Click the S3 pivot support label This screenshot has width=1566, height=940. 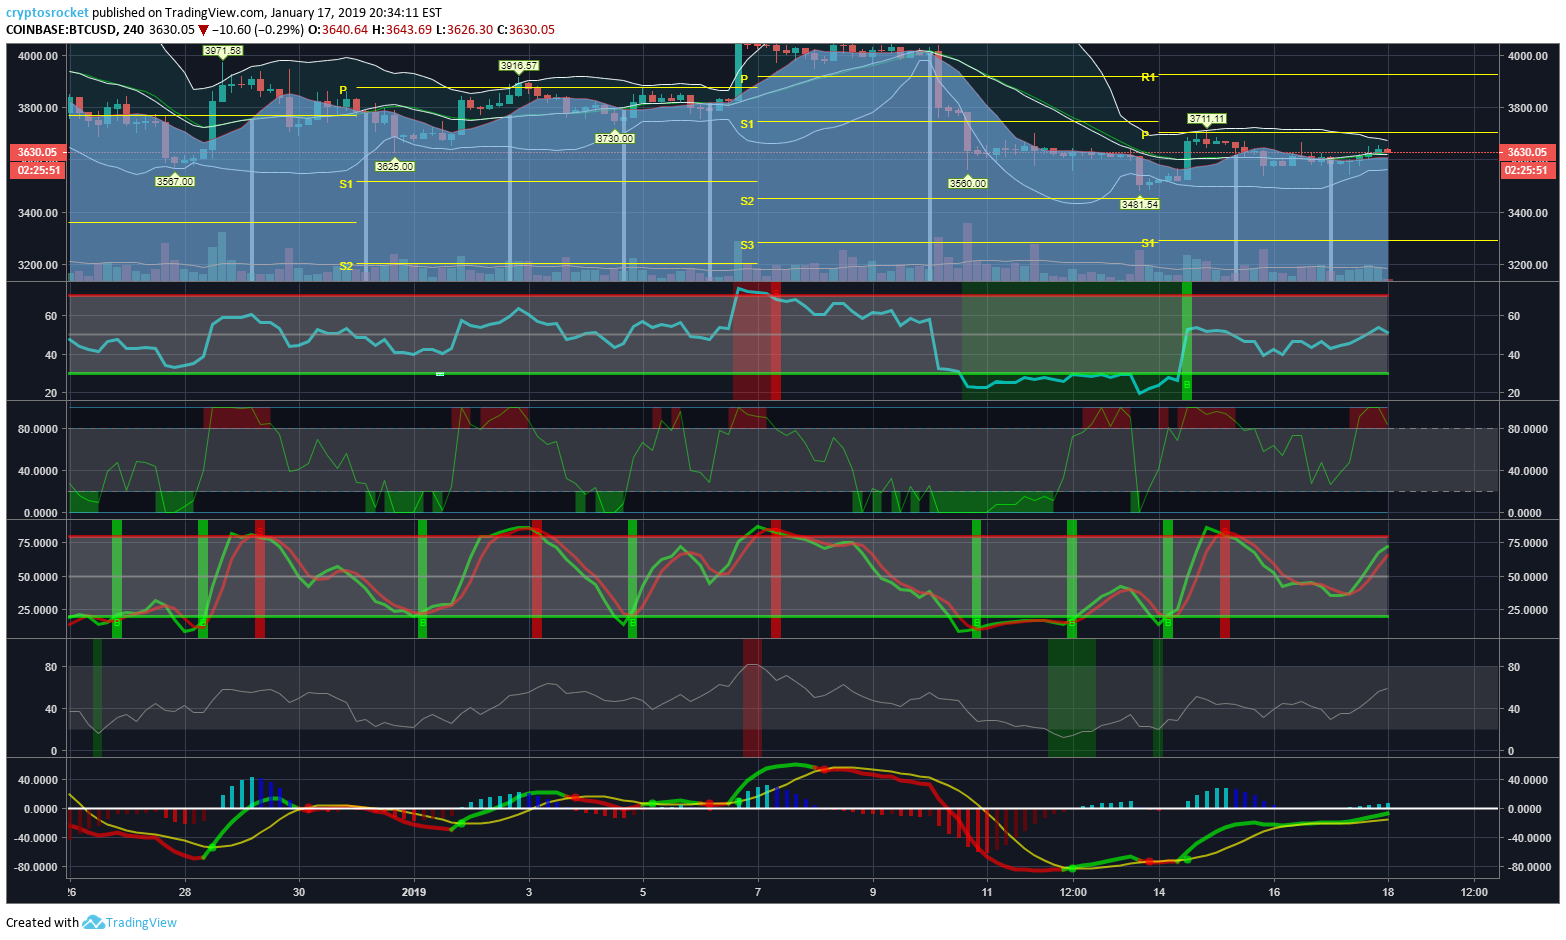747,245
